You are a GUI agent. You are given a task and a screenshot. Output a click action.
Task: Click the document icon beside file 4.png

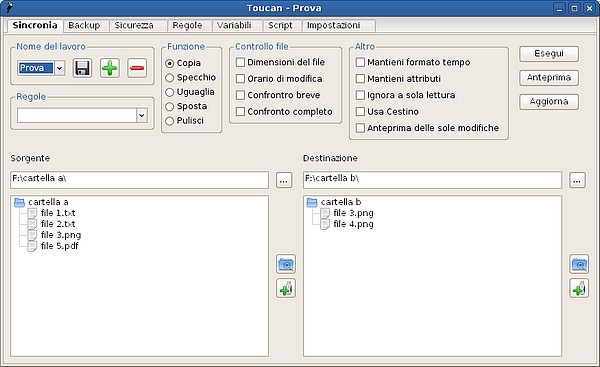point(325,224)
